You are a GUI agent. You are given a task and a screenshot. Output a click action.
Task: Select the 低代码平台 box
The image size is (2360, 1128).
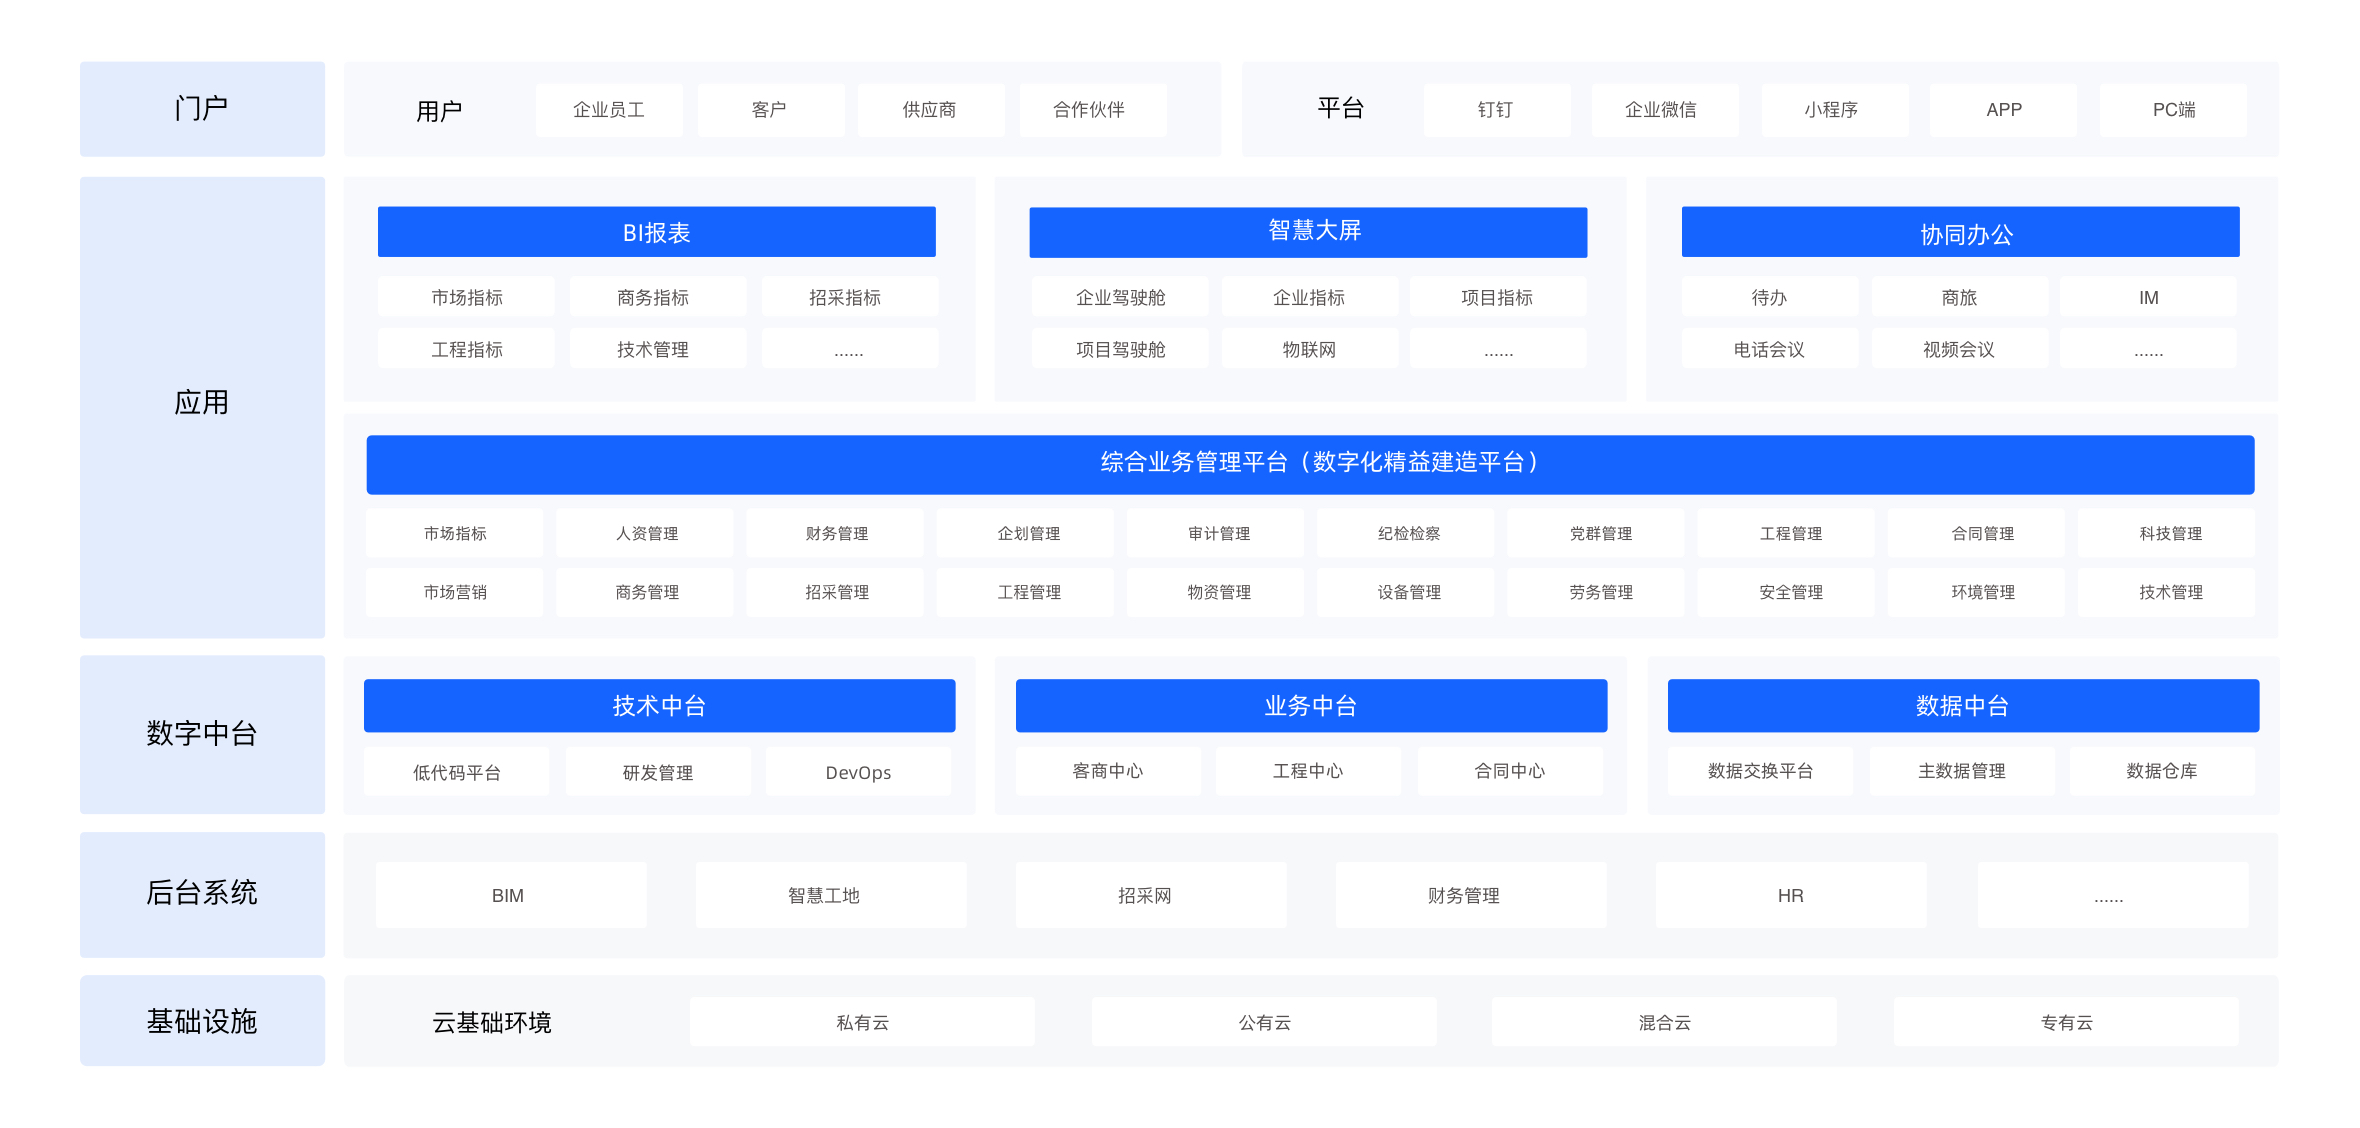pos(457,772)
